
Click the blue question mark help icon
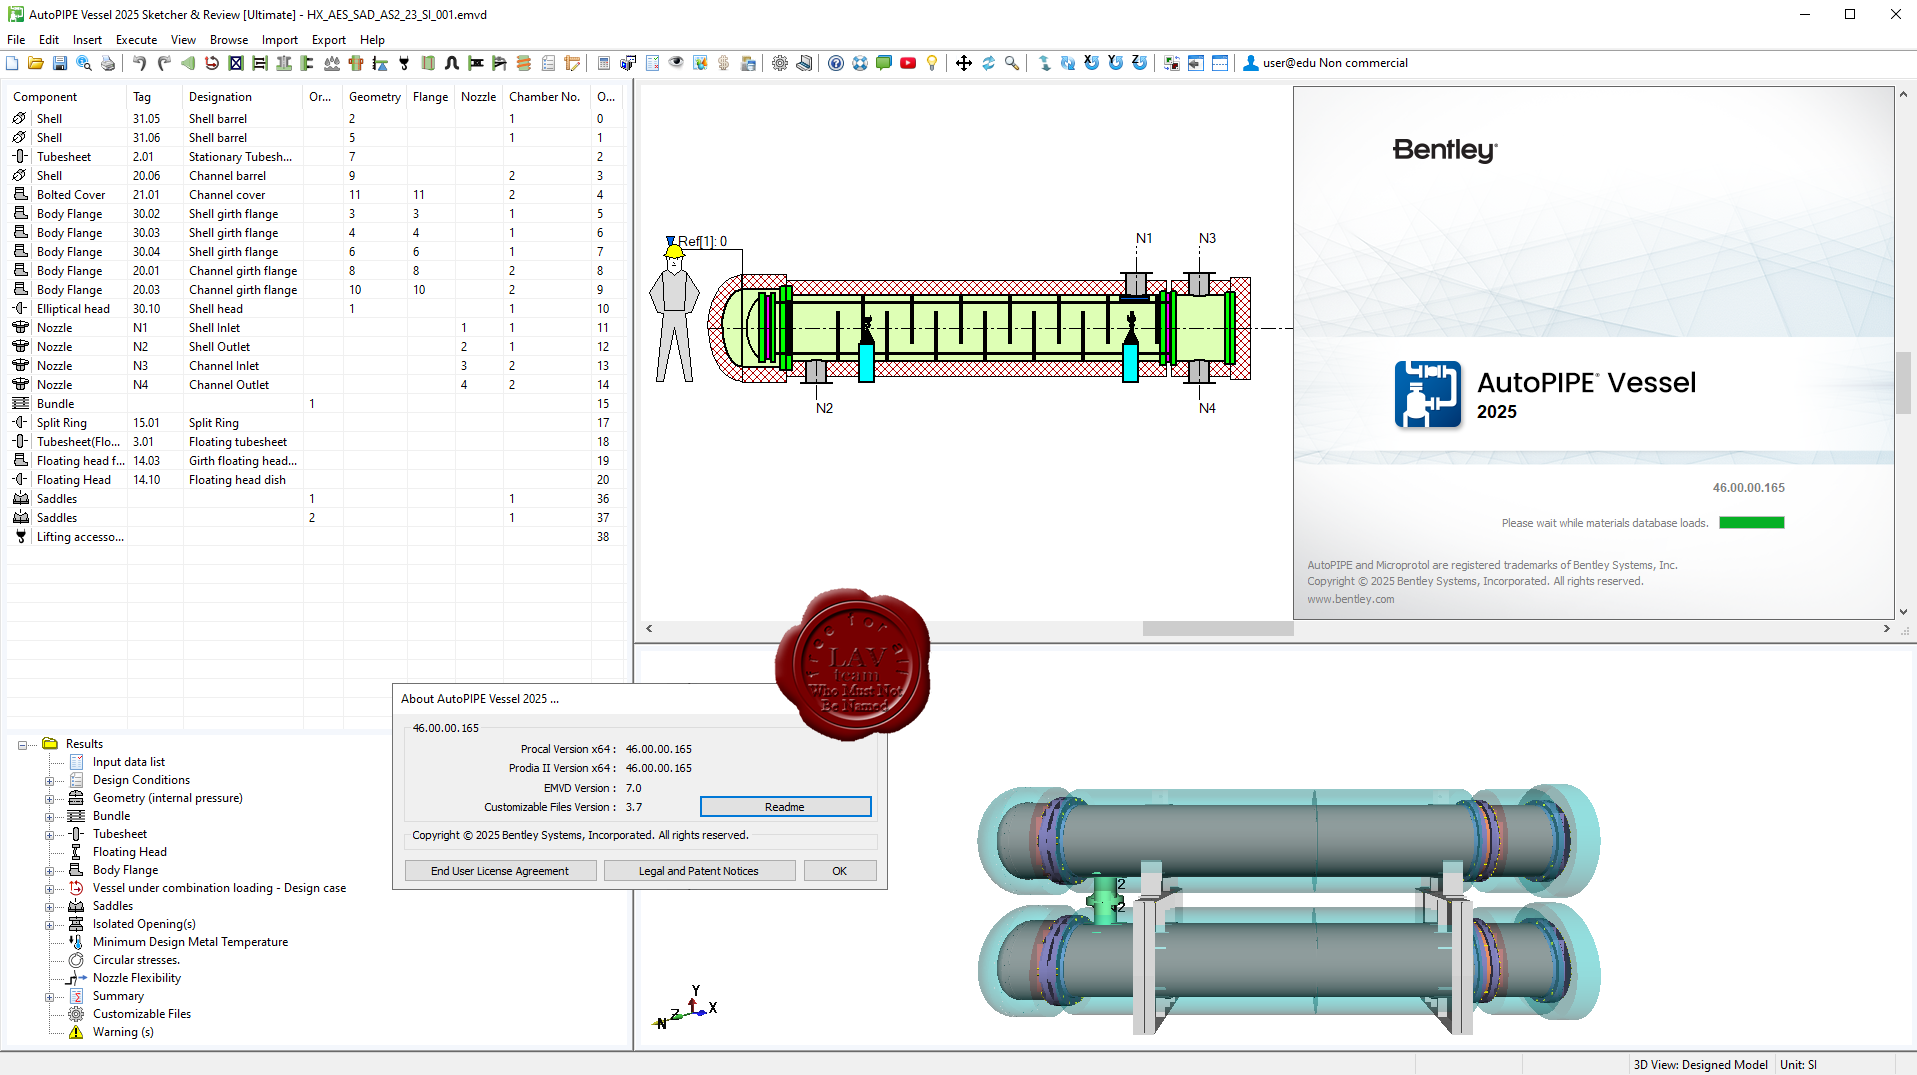[836, 63]
